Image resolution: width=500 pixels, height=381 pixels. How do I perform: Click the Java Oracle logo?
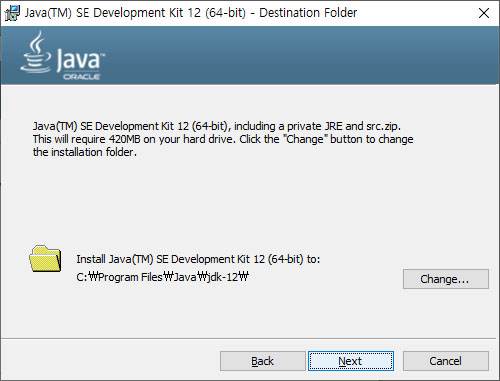click(x=63, y=56)
